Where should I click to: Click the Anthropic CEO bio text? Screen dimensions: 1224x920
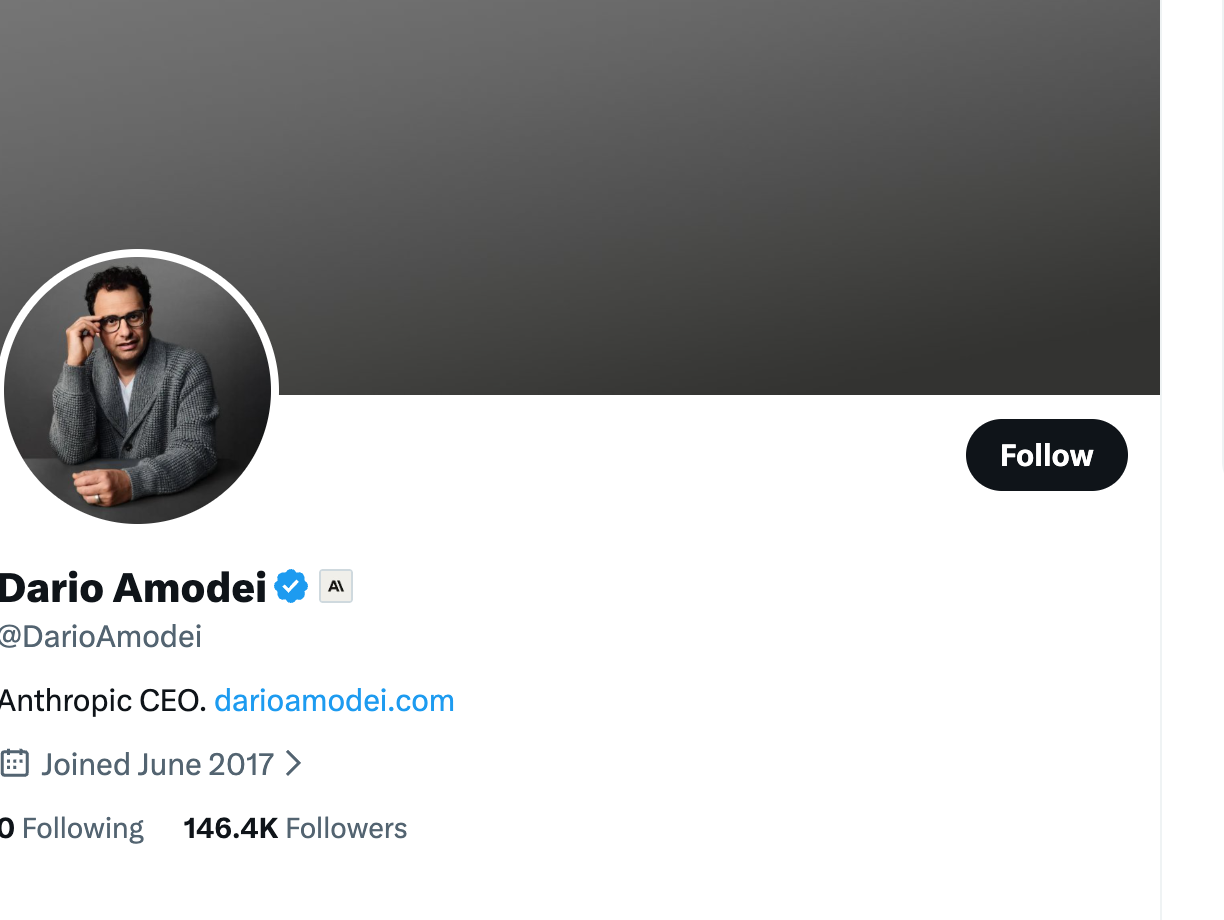pos(102,700)
